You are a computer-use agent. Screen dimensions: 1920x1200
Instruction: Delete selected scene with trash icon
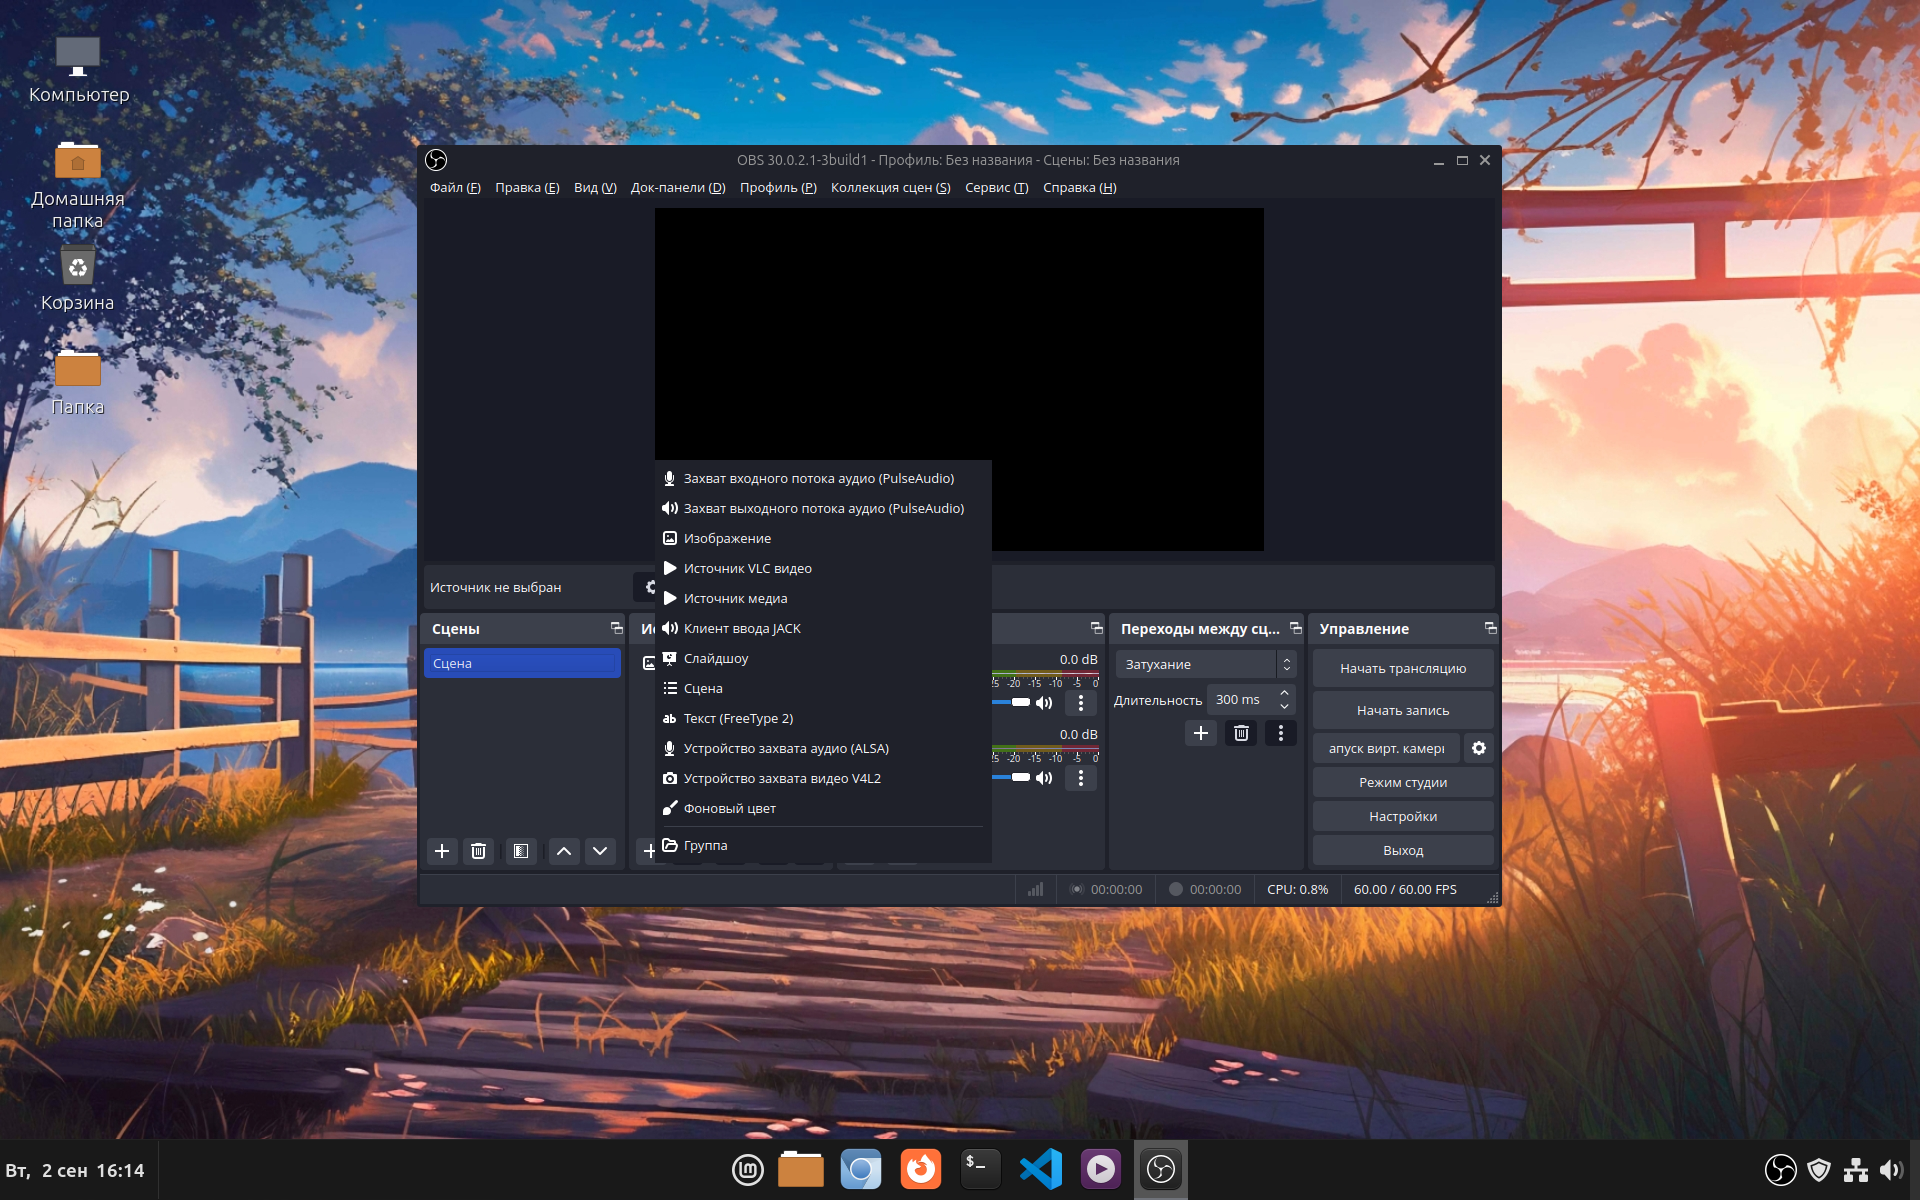coord(479,851)
